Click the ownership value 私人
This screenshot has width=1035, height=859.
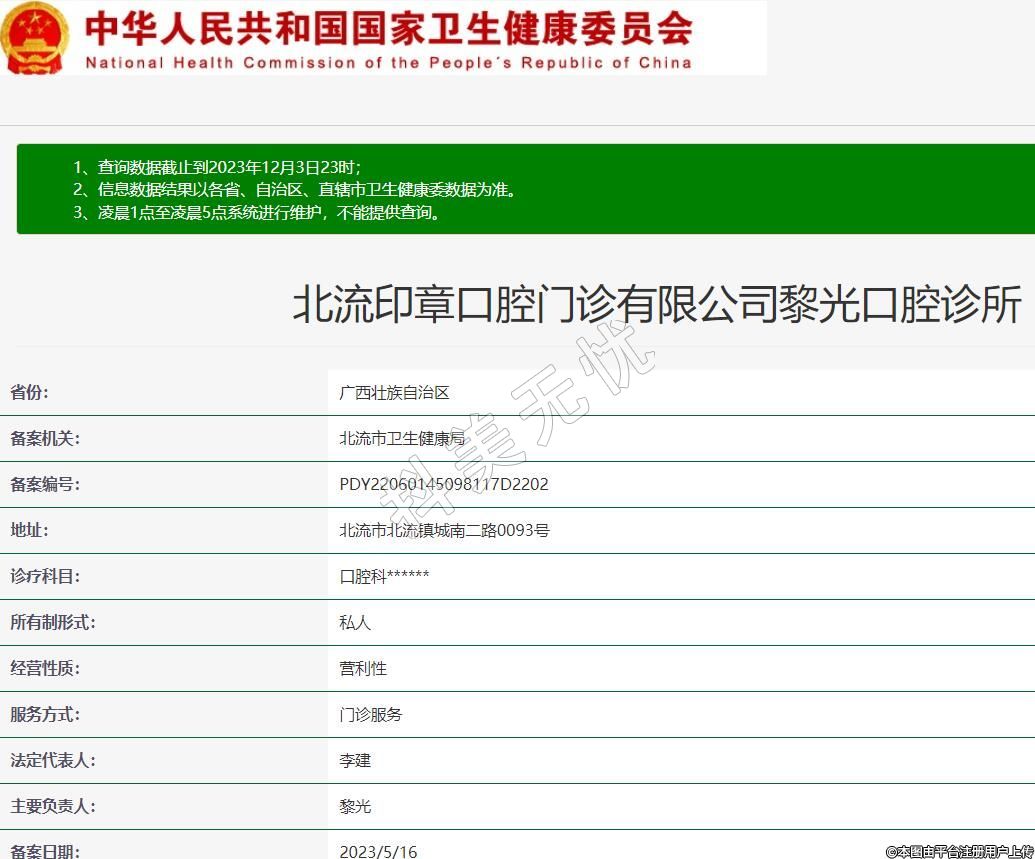[x=355, y=623]
